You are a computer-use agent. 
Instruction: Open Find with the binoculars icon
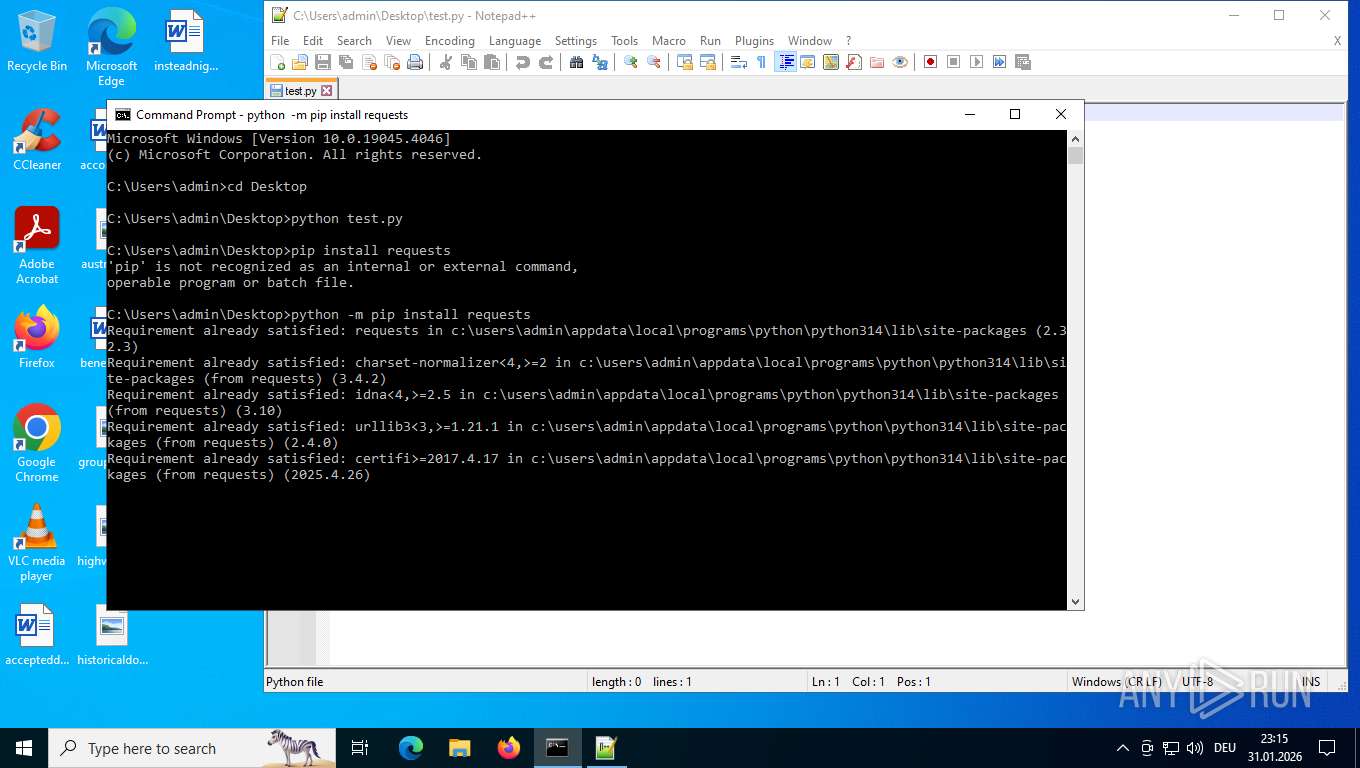click(x=577, y=62)
